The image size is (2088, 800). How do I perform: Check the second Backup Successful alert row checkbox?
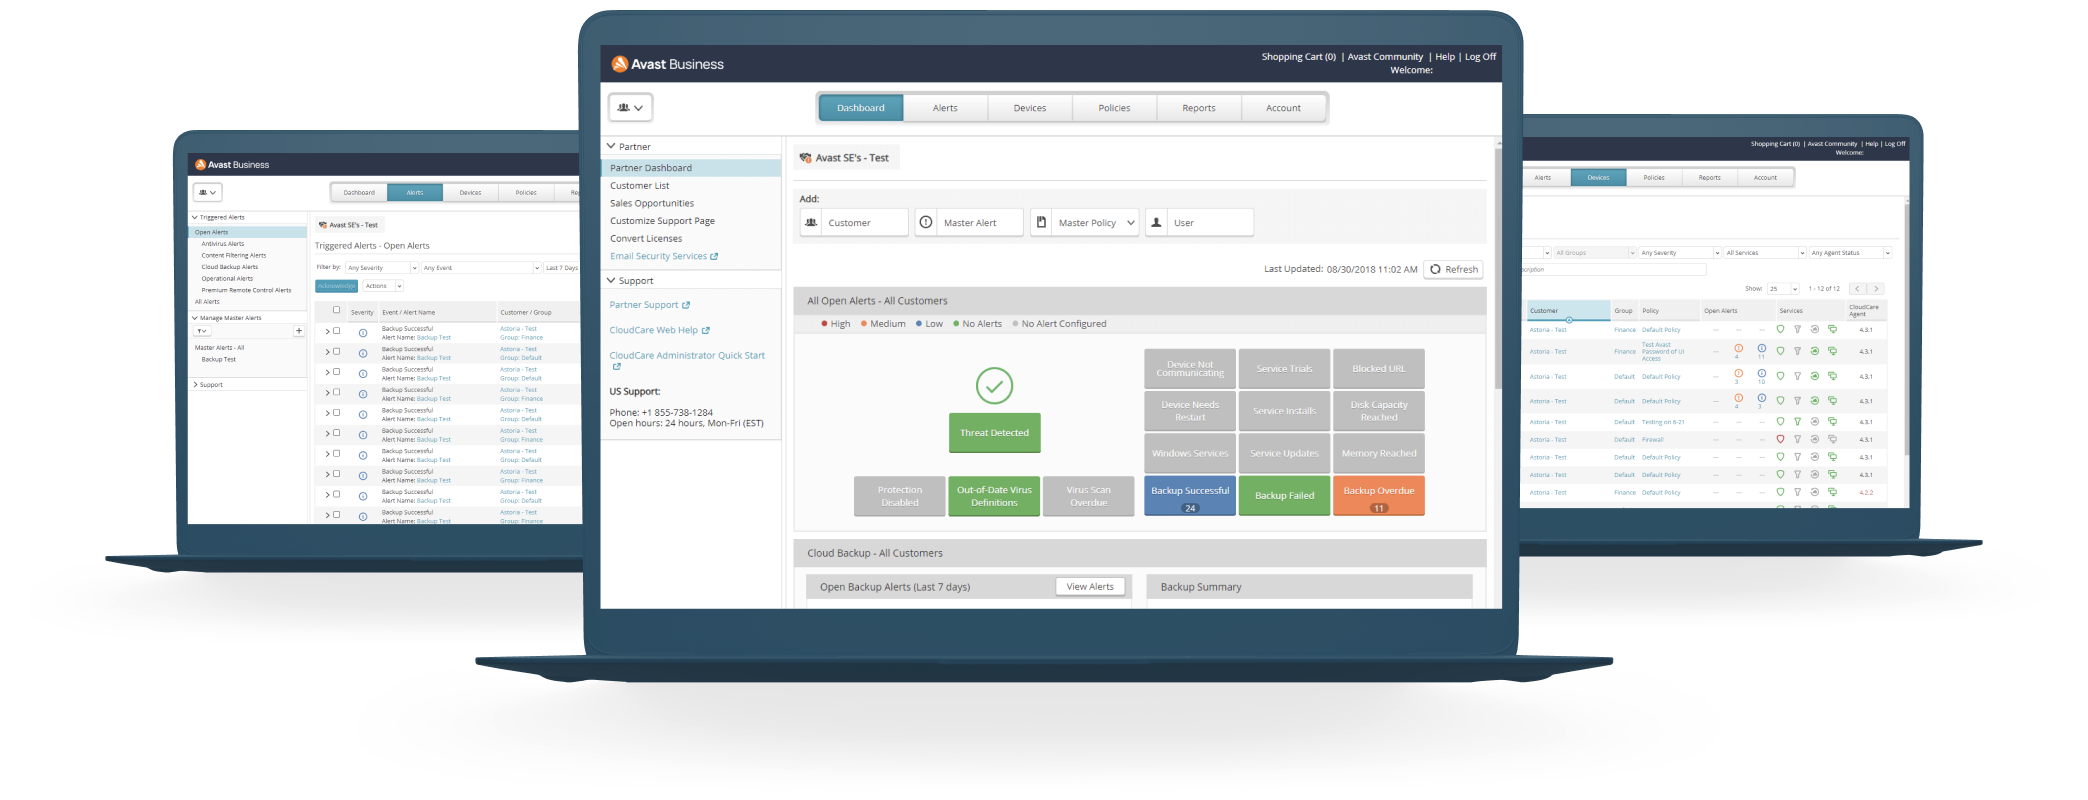[x=336, y=352]
